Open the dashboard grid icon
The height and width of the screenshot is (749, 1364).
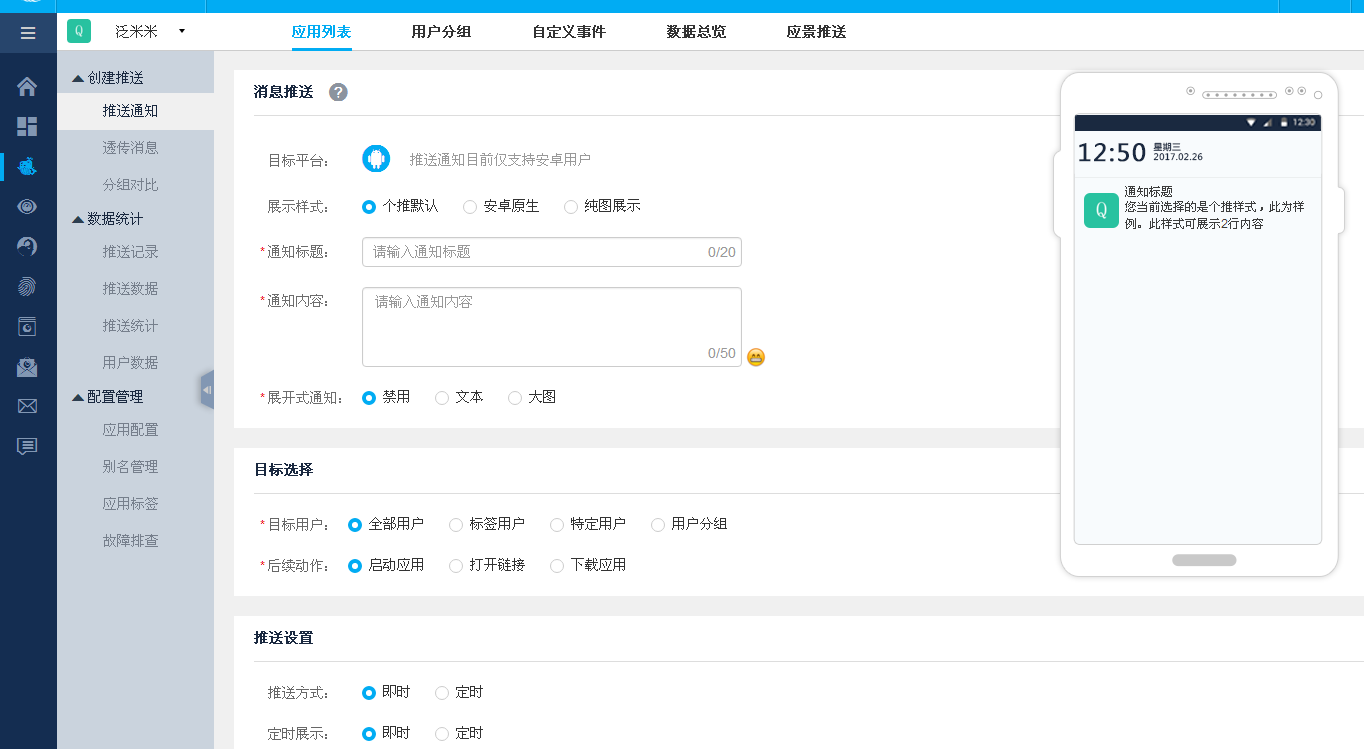(x=27, y=126)
